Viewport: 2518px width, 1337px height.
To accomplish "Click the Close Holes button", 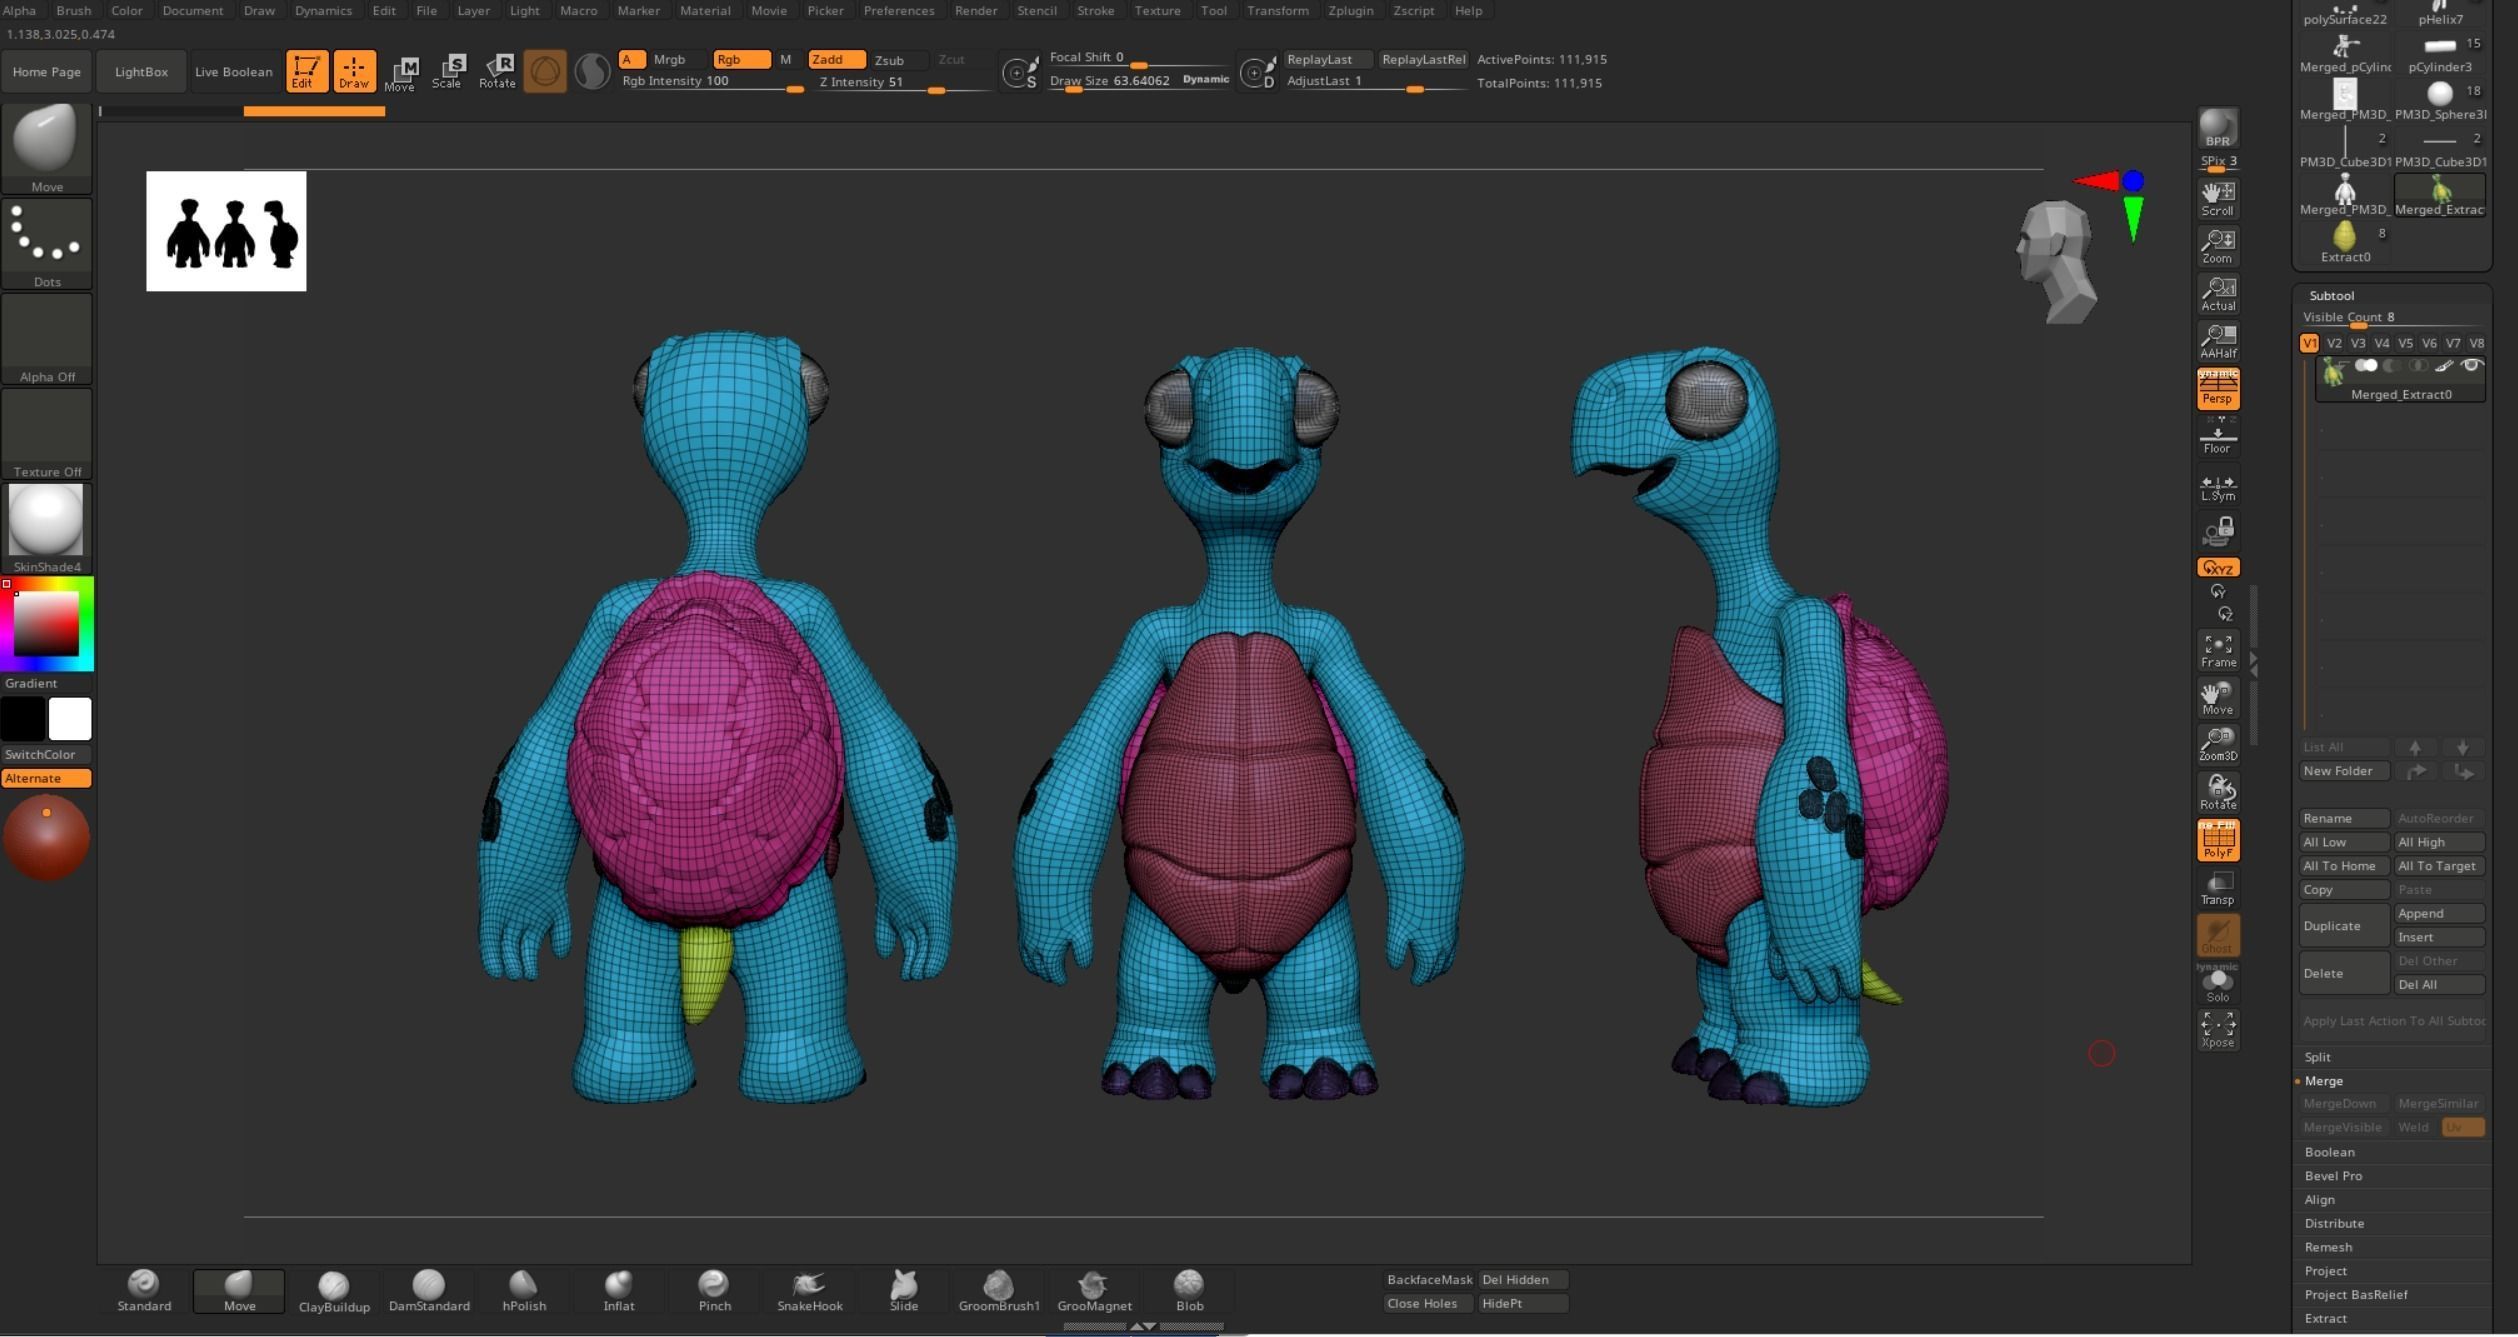I will coord(1427,1304).
